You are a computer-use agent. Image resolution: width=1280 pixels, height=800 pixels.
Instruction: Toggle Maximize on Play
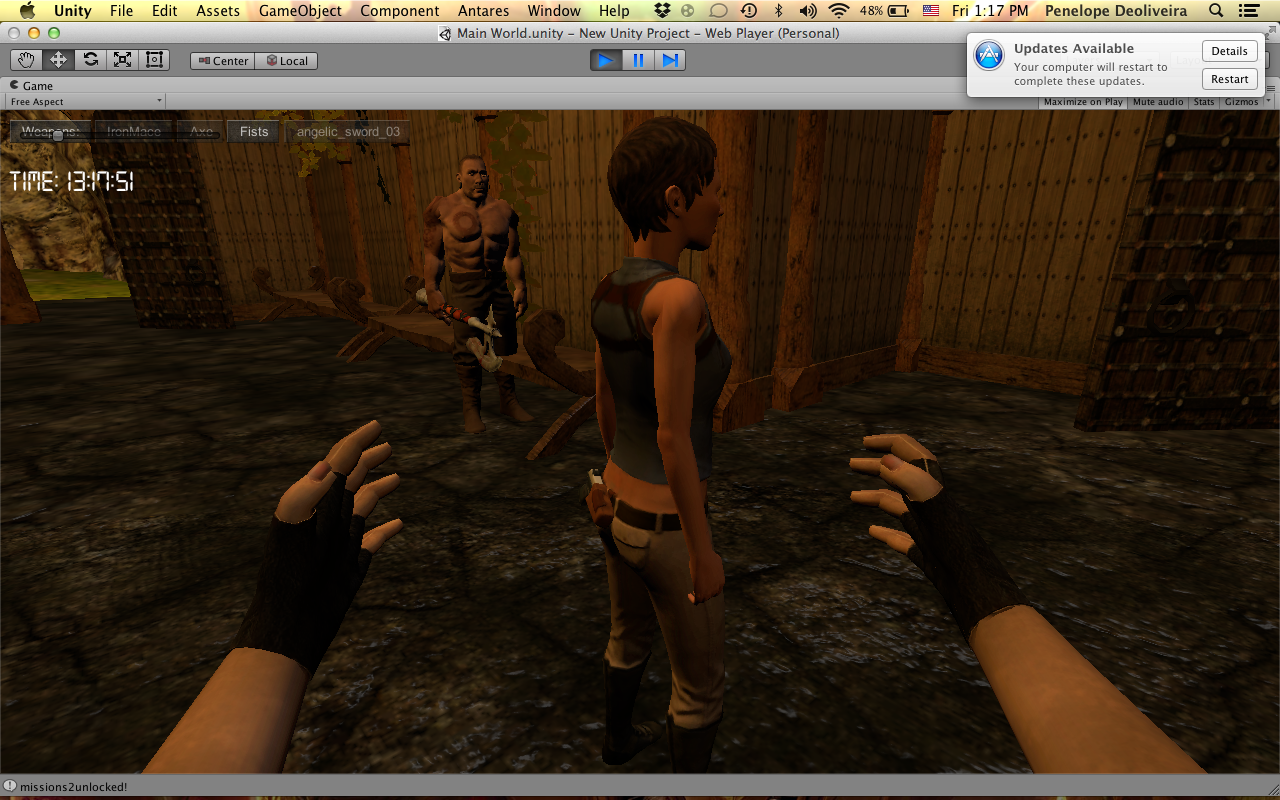coord(1082,102)
